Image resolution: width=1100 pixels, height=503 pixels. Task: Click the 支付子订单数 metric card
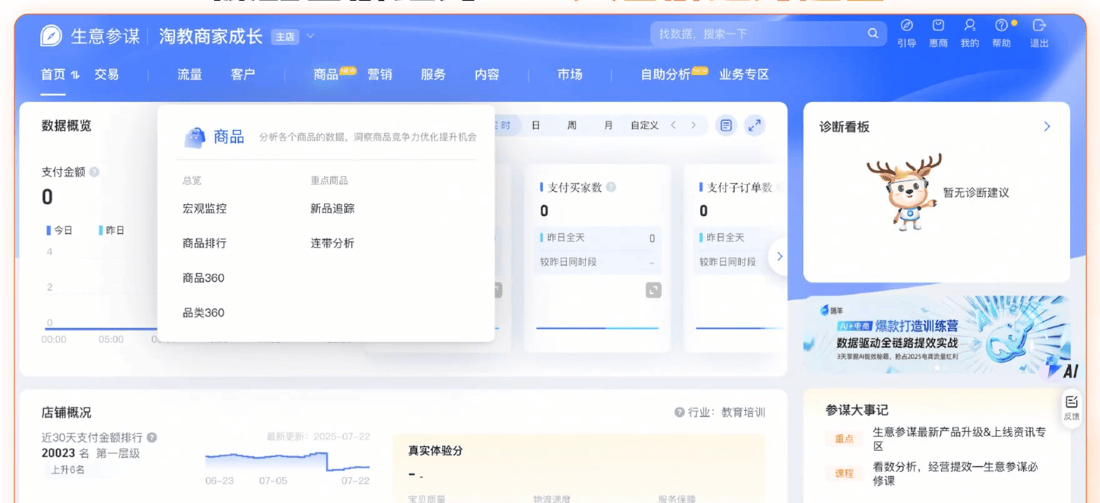(734, 259)
